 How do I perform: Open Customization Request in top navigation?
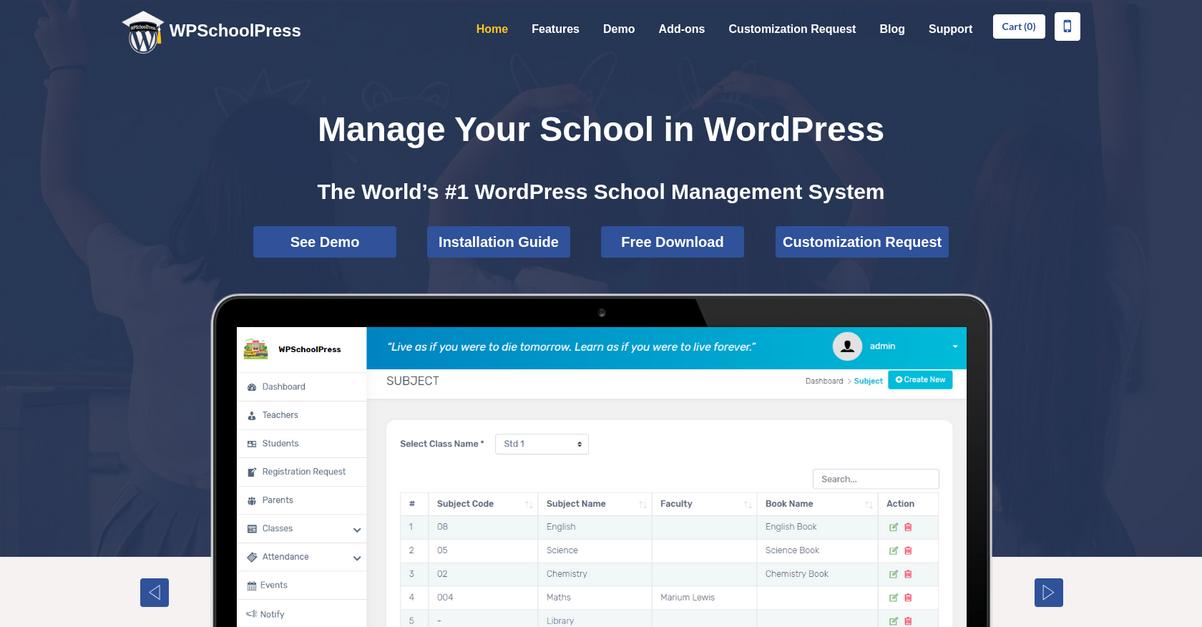(x=792, y=29)
